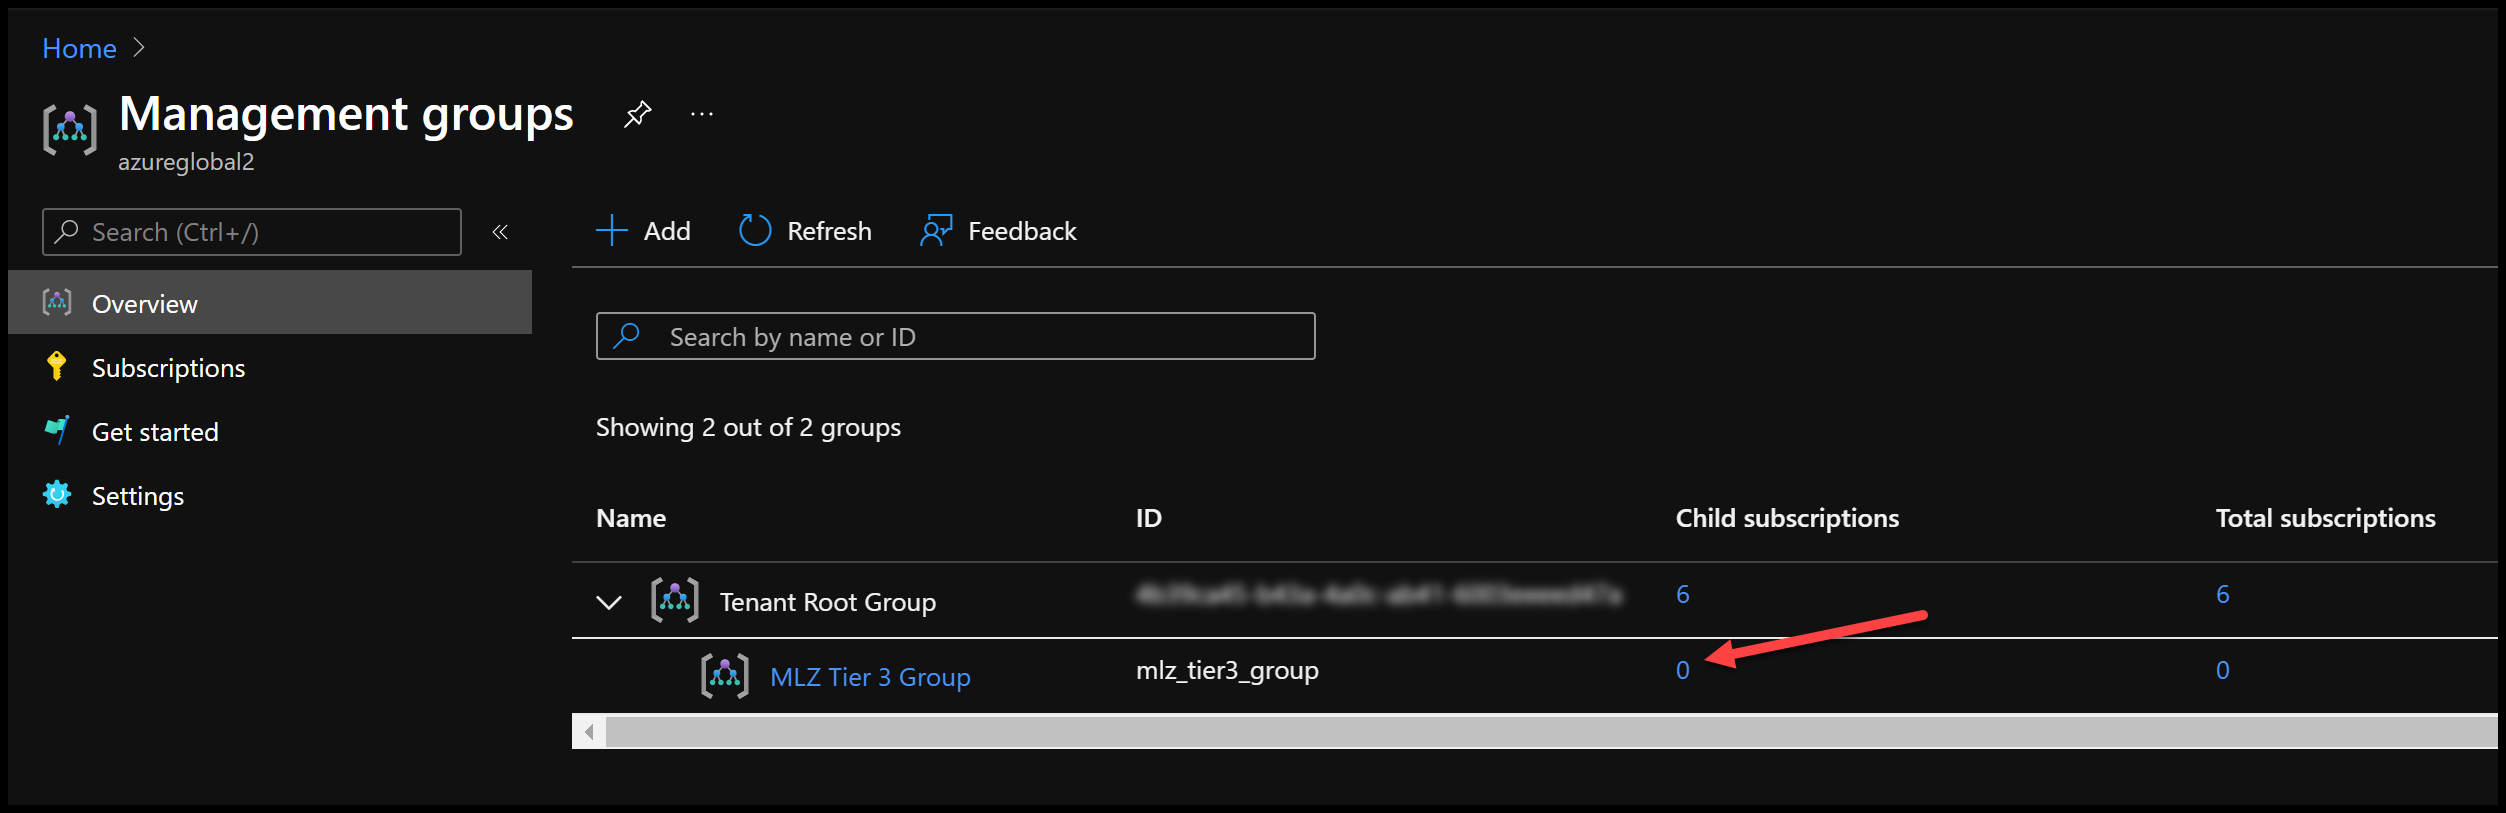Viewport: 2506px width, 813px height.
Task: Click Total subscriptions column header
Action: (2325, 518)
